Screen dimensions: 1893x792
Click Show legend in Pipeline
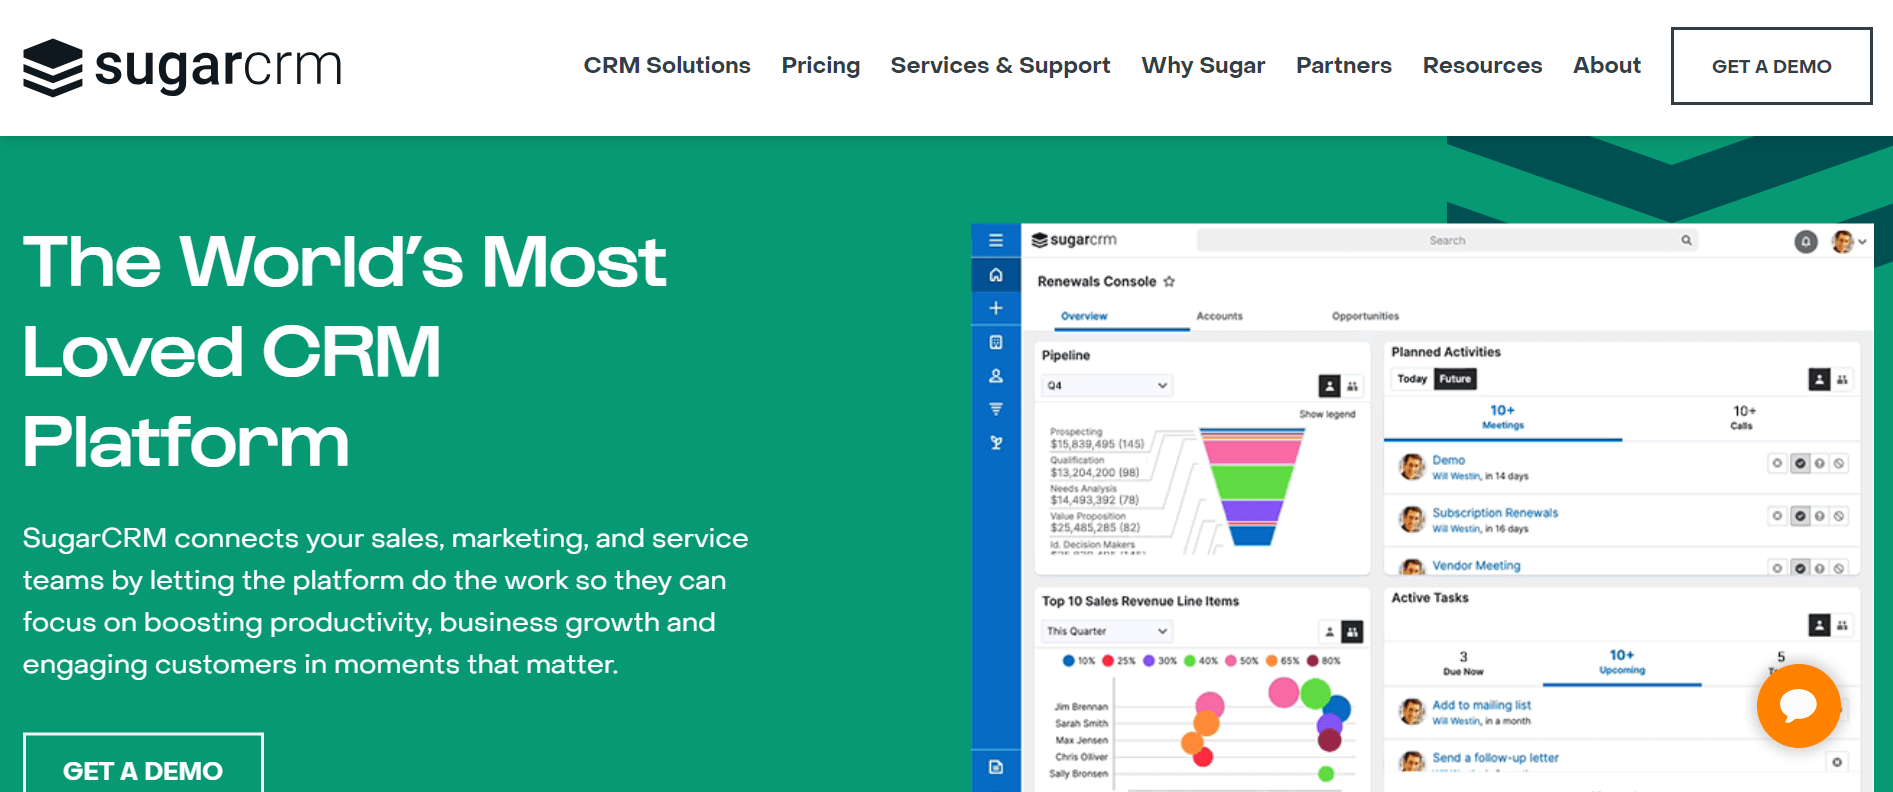coord(1327,414)
